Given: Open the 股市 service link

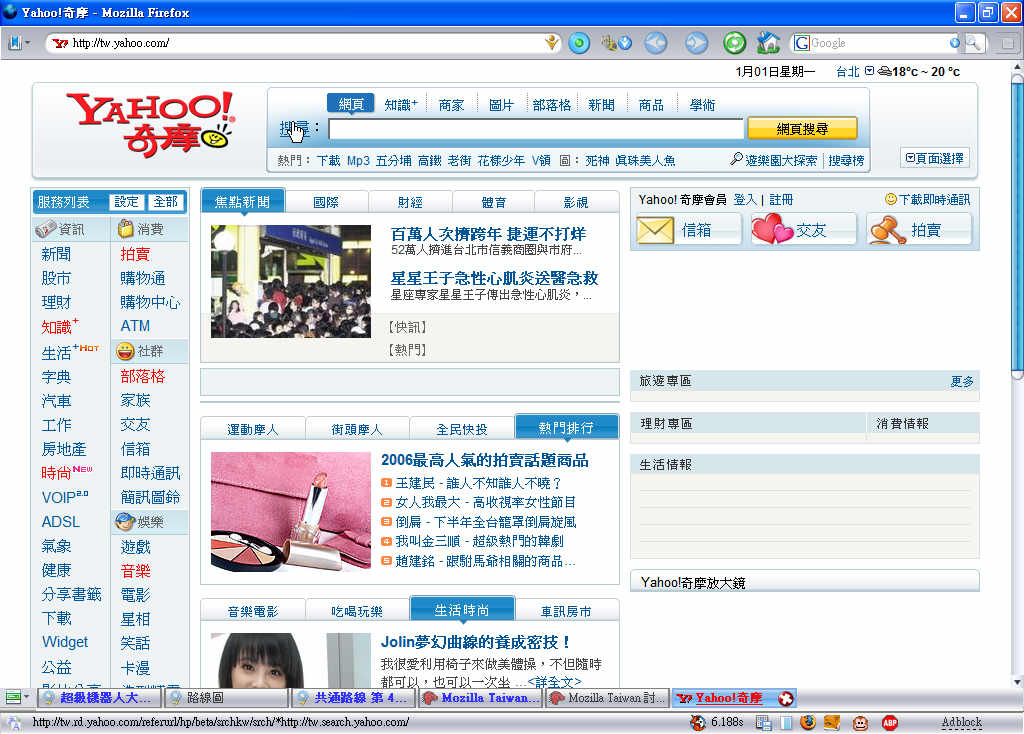Looking at the screenshot, I should 56,278.
